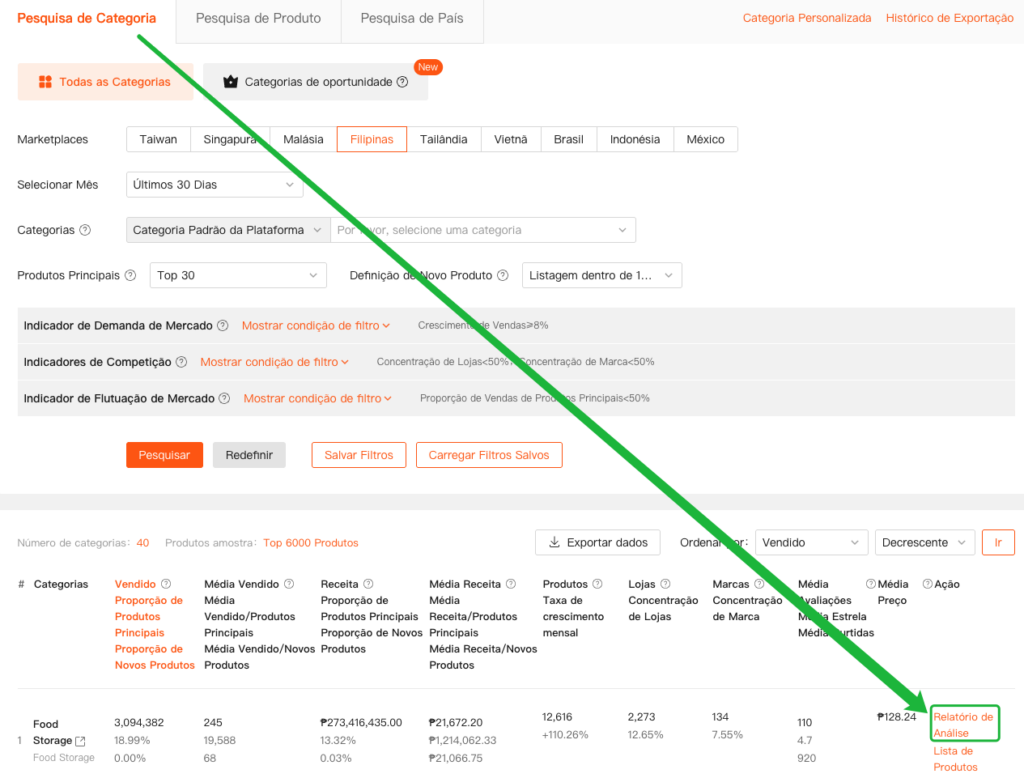Viewport: 1024px width, 778px height.
Task: Click help icon next to Categorias label
Action: pos(85,230)
